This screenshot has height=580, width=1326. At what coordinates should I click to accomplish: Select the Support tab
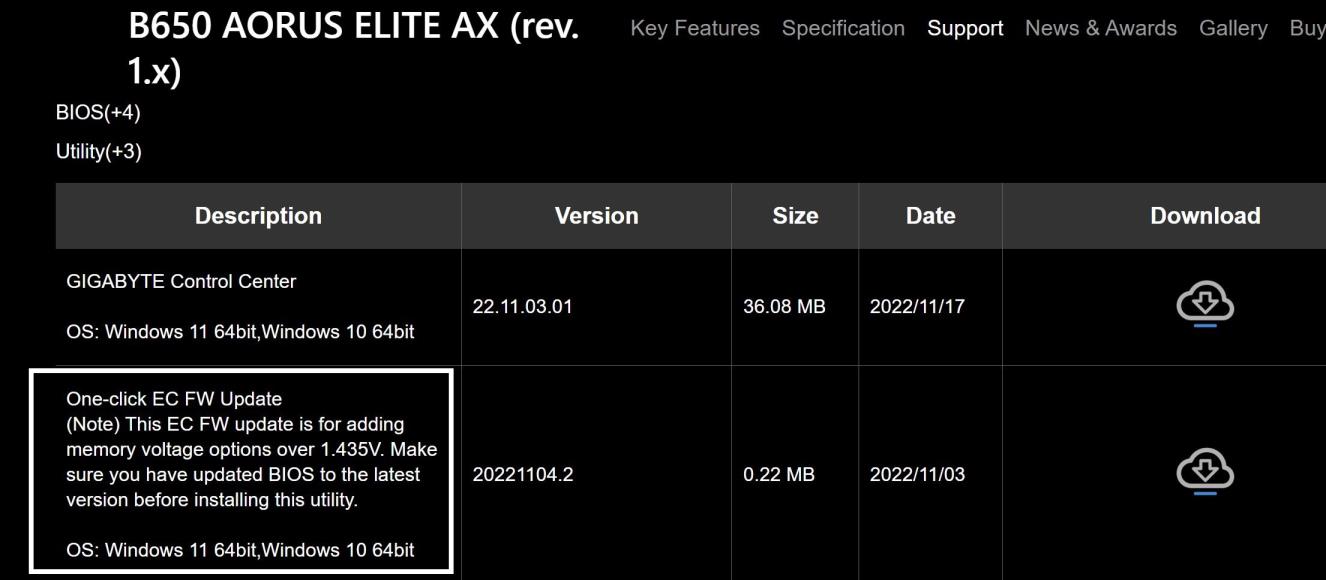pos(965,29)
